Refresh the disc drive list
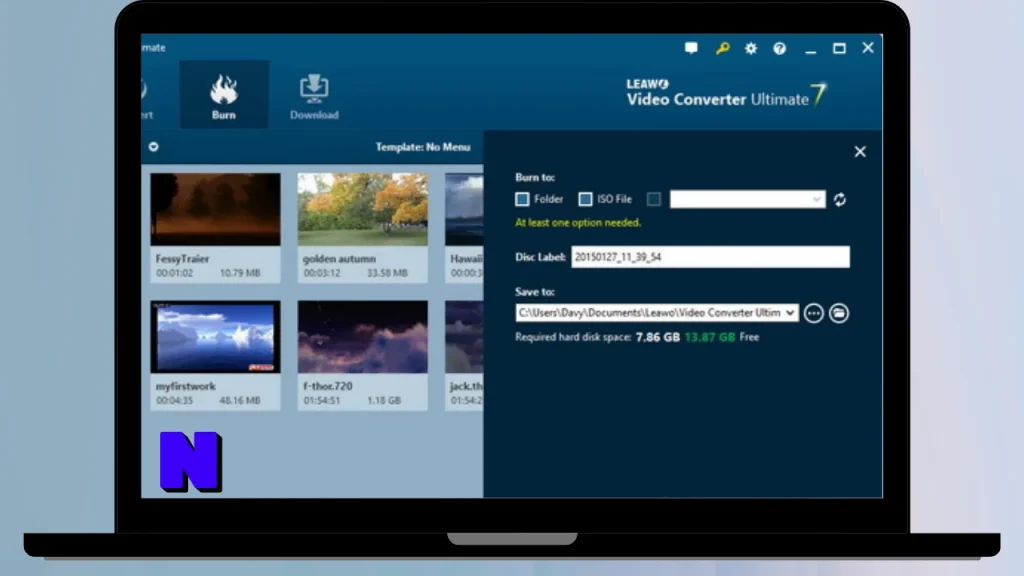The width and height of the screenshot is (1024, 576). click(x=840, y=199)
